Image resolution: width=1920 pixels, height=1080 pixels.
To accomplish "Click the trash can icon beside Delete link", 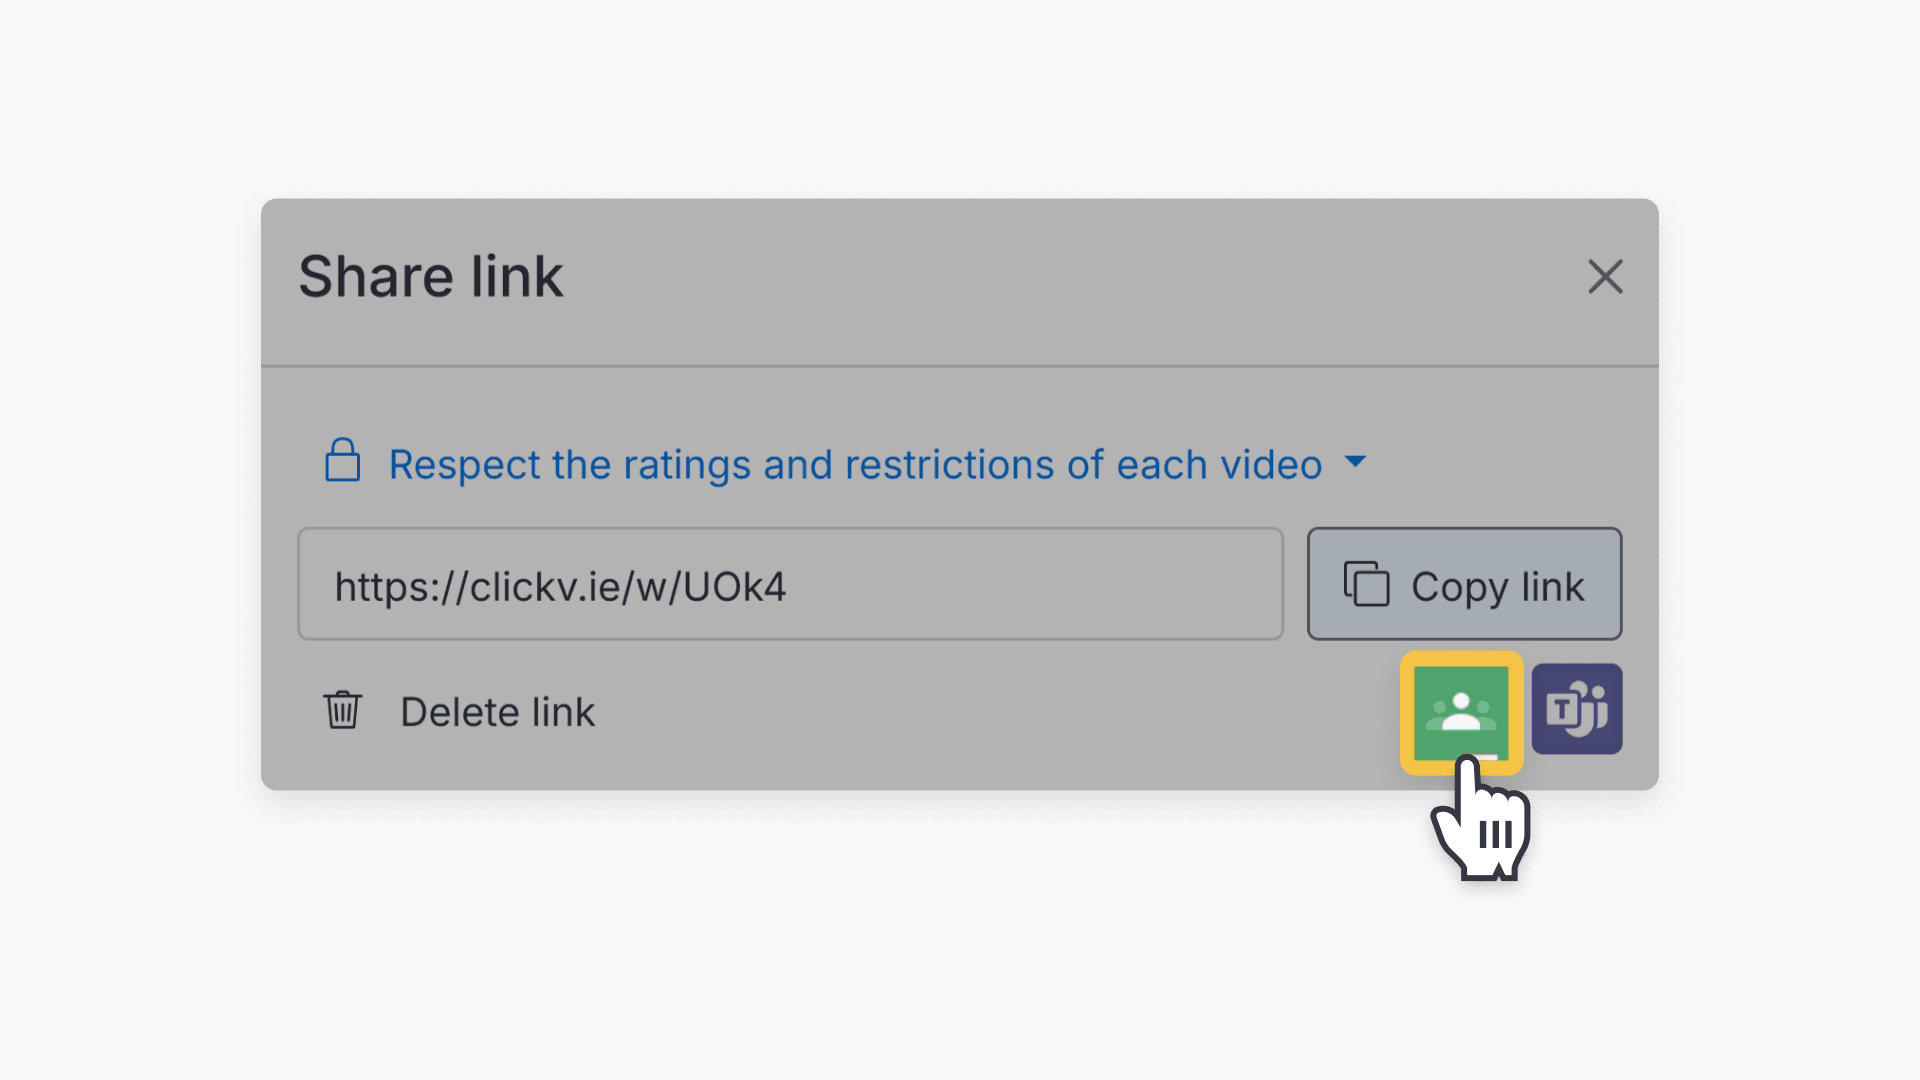I will tap(342, 710).
